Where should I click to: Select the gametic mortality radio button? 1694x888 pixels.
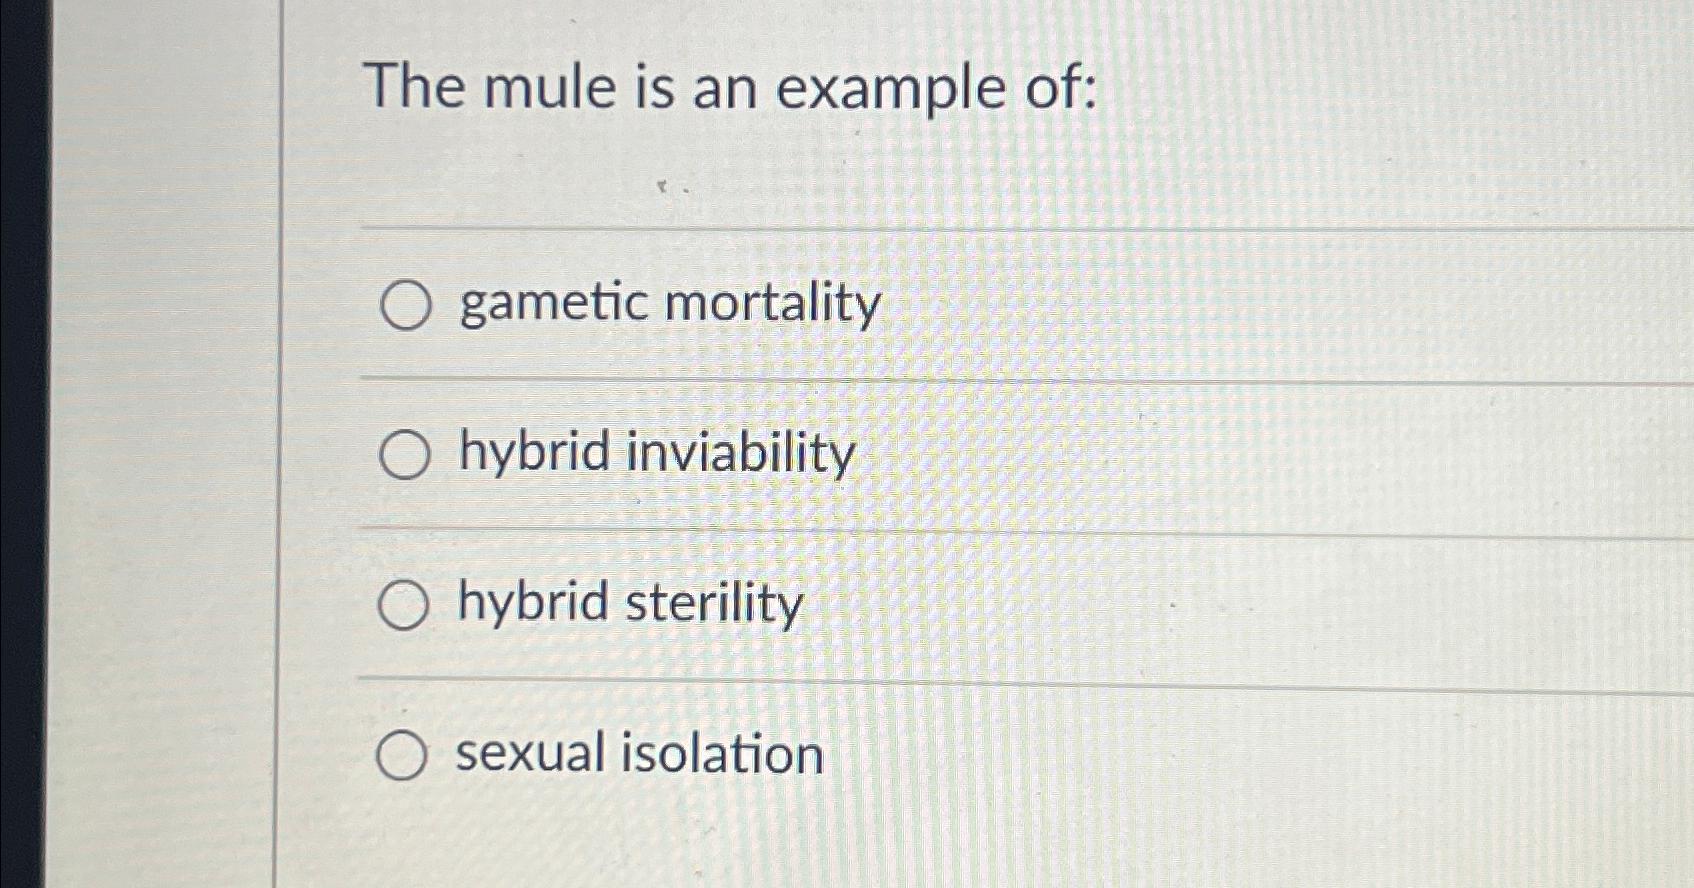pyautogui.click(x=405, y=305)
